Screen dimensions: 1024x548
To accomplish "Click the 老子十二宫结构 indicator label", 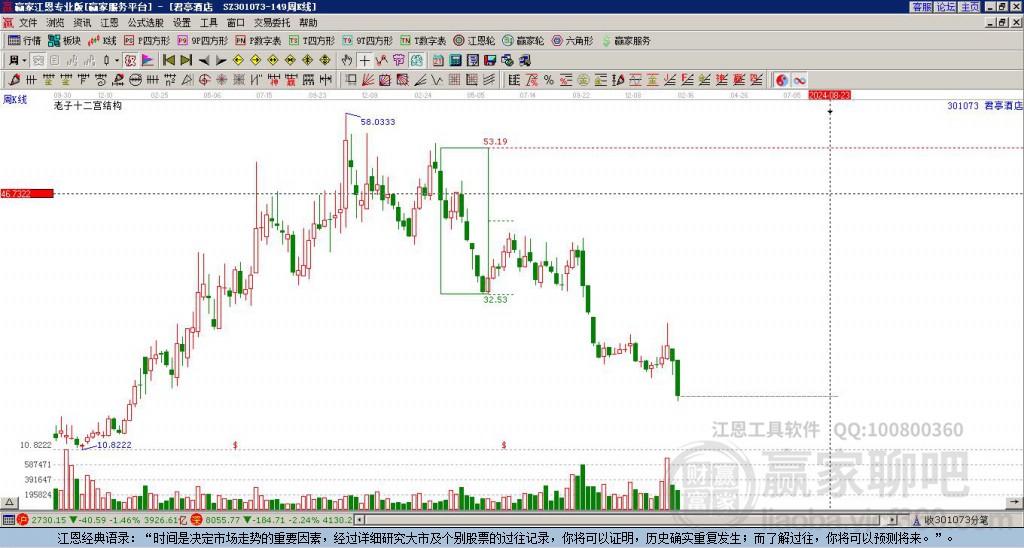I will pos(88,105).
